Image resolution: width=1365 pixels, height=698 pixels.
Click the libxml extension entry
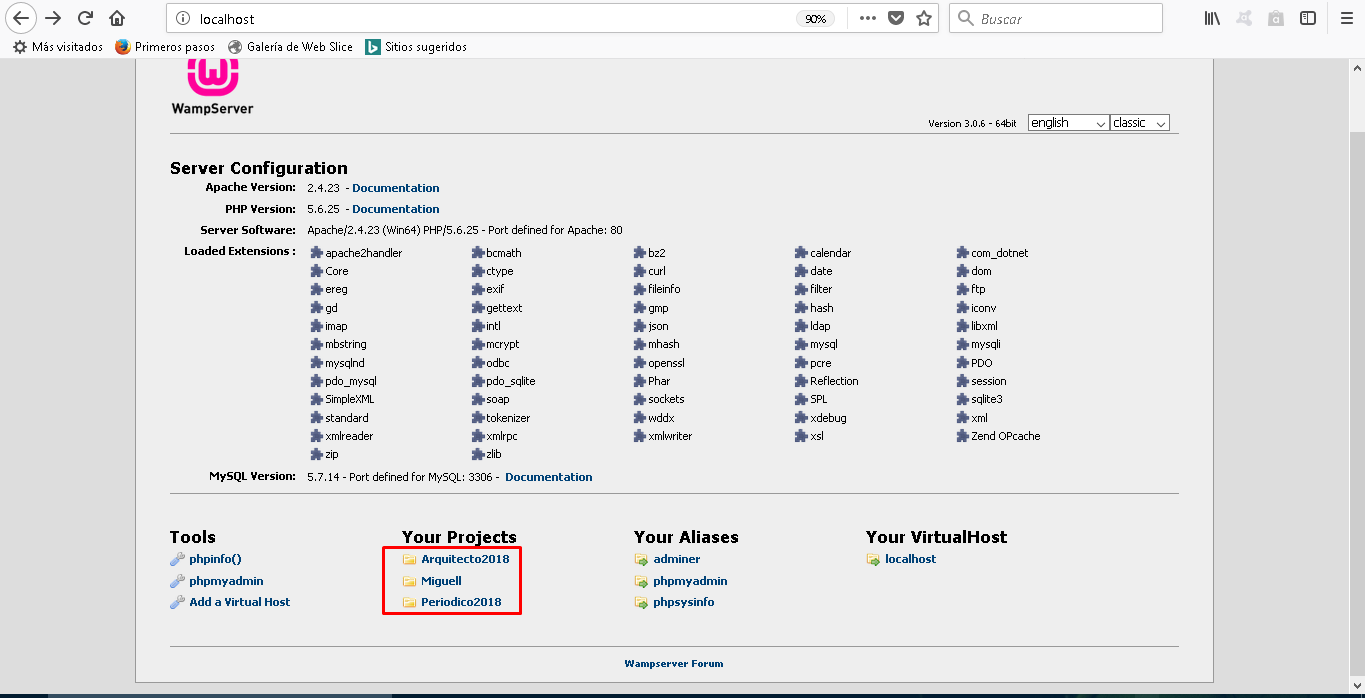click(x=977, y=326)
